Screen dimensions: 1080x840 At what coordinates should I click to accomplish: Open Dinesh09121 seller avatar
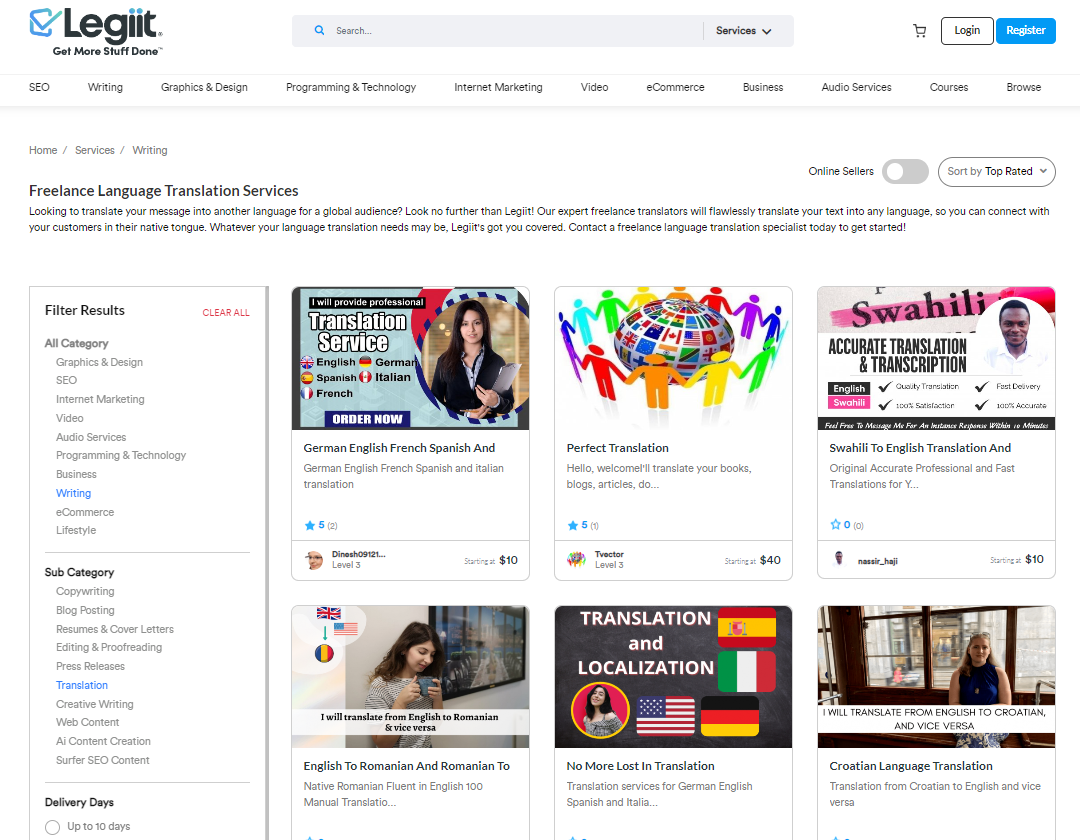click(x=314, y=560)
